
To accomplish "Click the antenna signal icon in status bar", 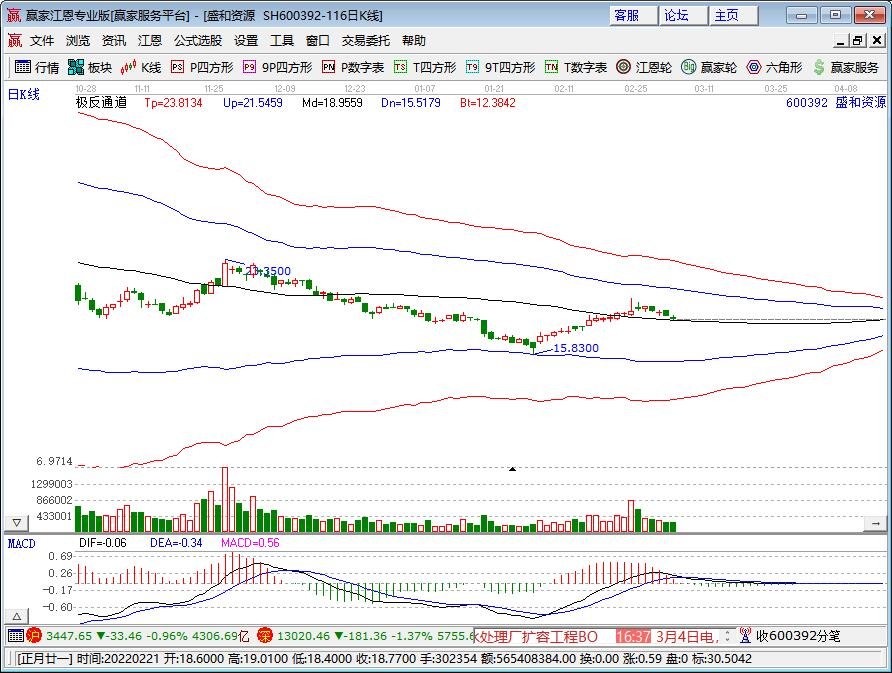I will (x=745, y=635).
